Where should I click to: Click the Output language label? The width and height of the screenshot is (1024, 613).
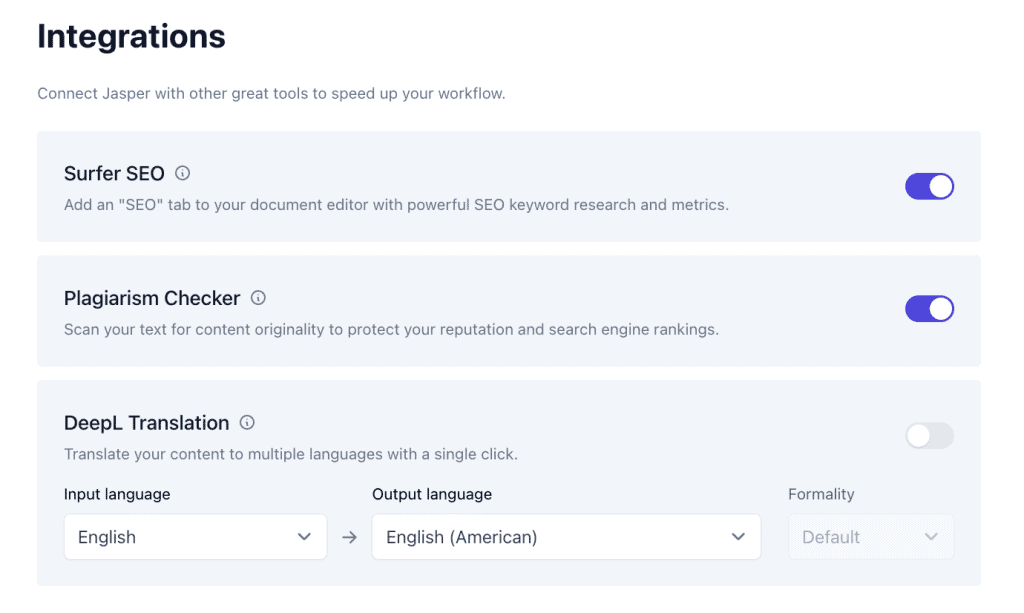432,494
